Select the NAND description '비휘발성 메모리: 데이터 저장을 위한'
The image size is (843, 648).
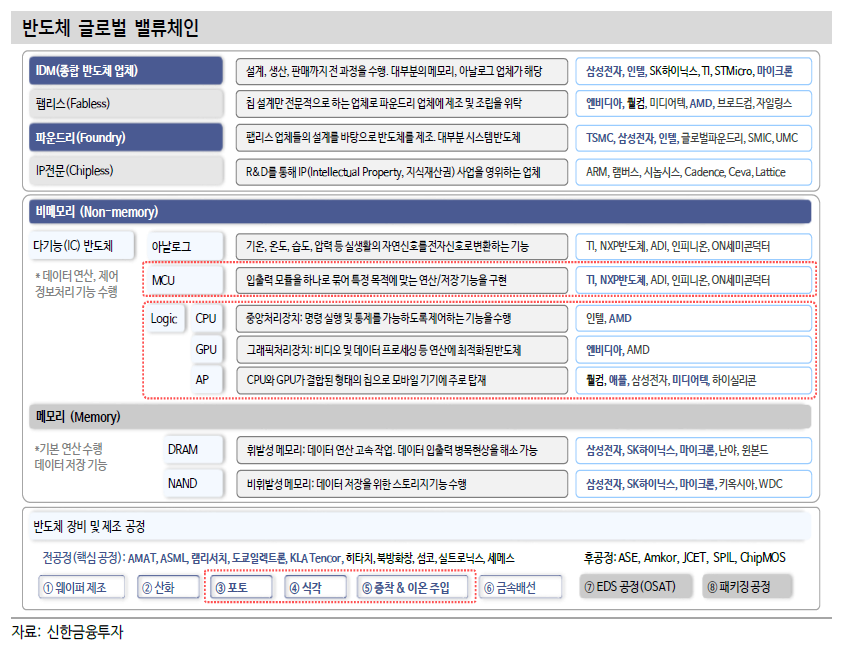[402, 484]
